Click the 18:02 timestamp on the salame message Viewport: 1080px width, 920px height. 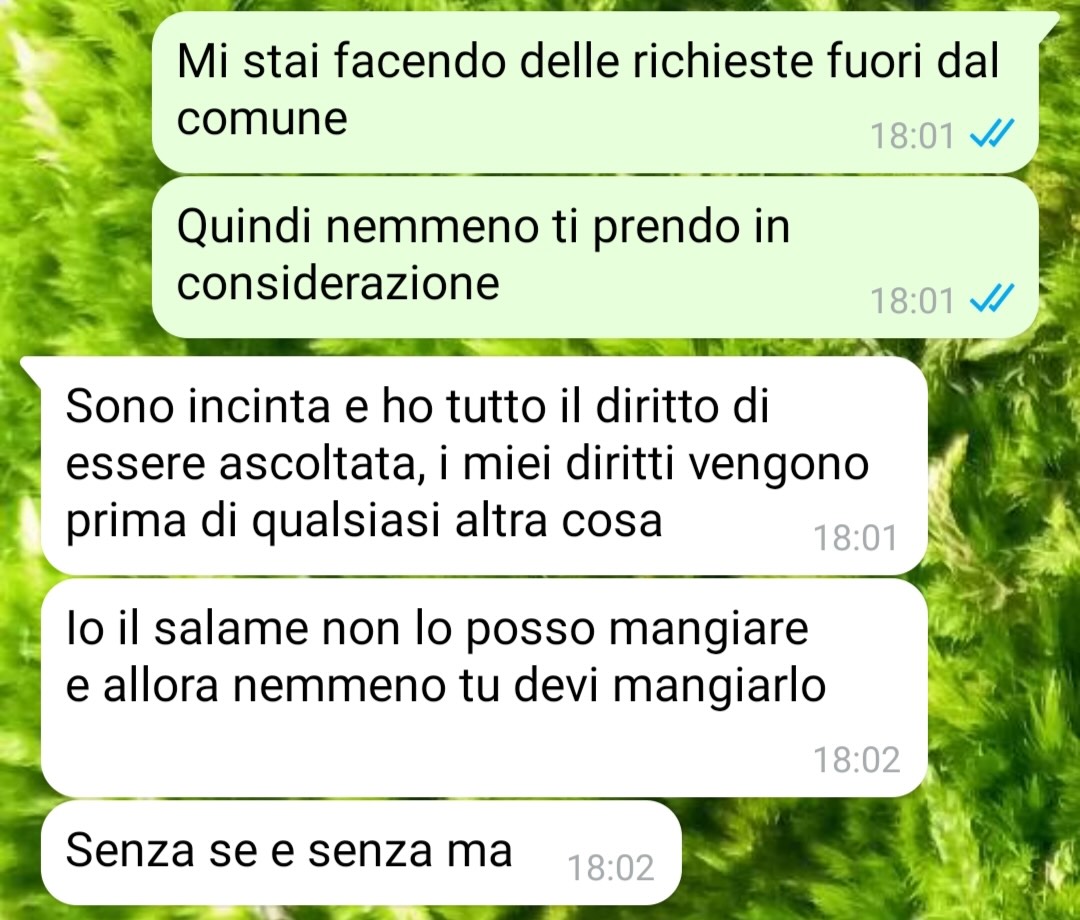pos(857,760)
